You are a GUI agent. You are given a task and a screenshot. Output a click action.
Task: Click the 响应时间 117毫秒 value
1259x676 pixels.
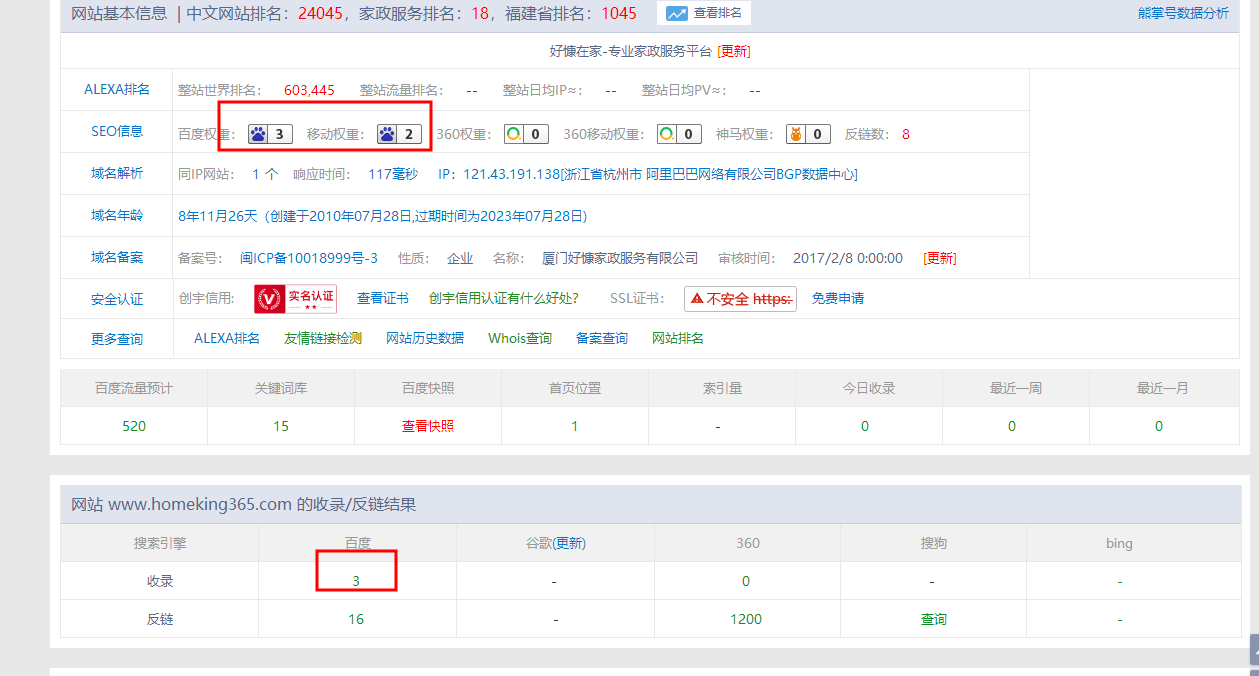coord(393,174)
